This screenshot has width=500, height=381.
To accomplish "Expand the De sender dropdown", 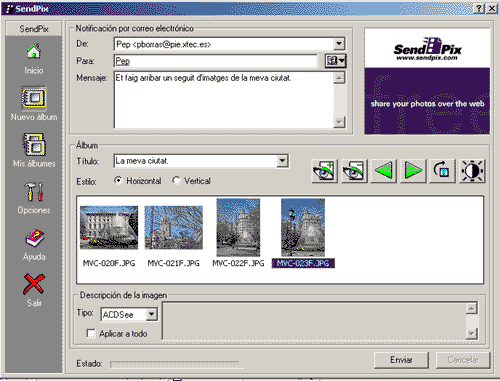I will [x=339, y=44].
